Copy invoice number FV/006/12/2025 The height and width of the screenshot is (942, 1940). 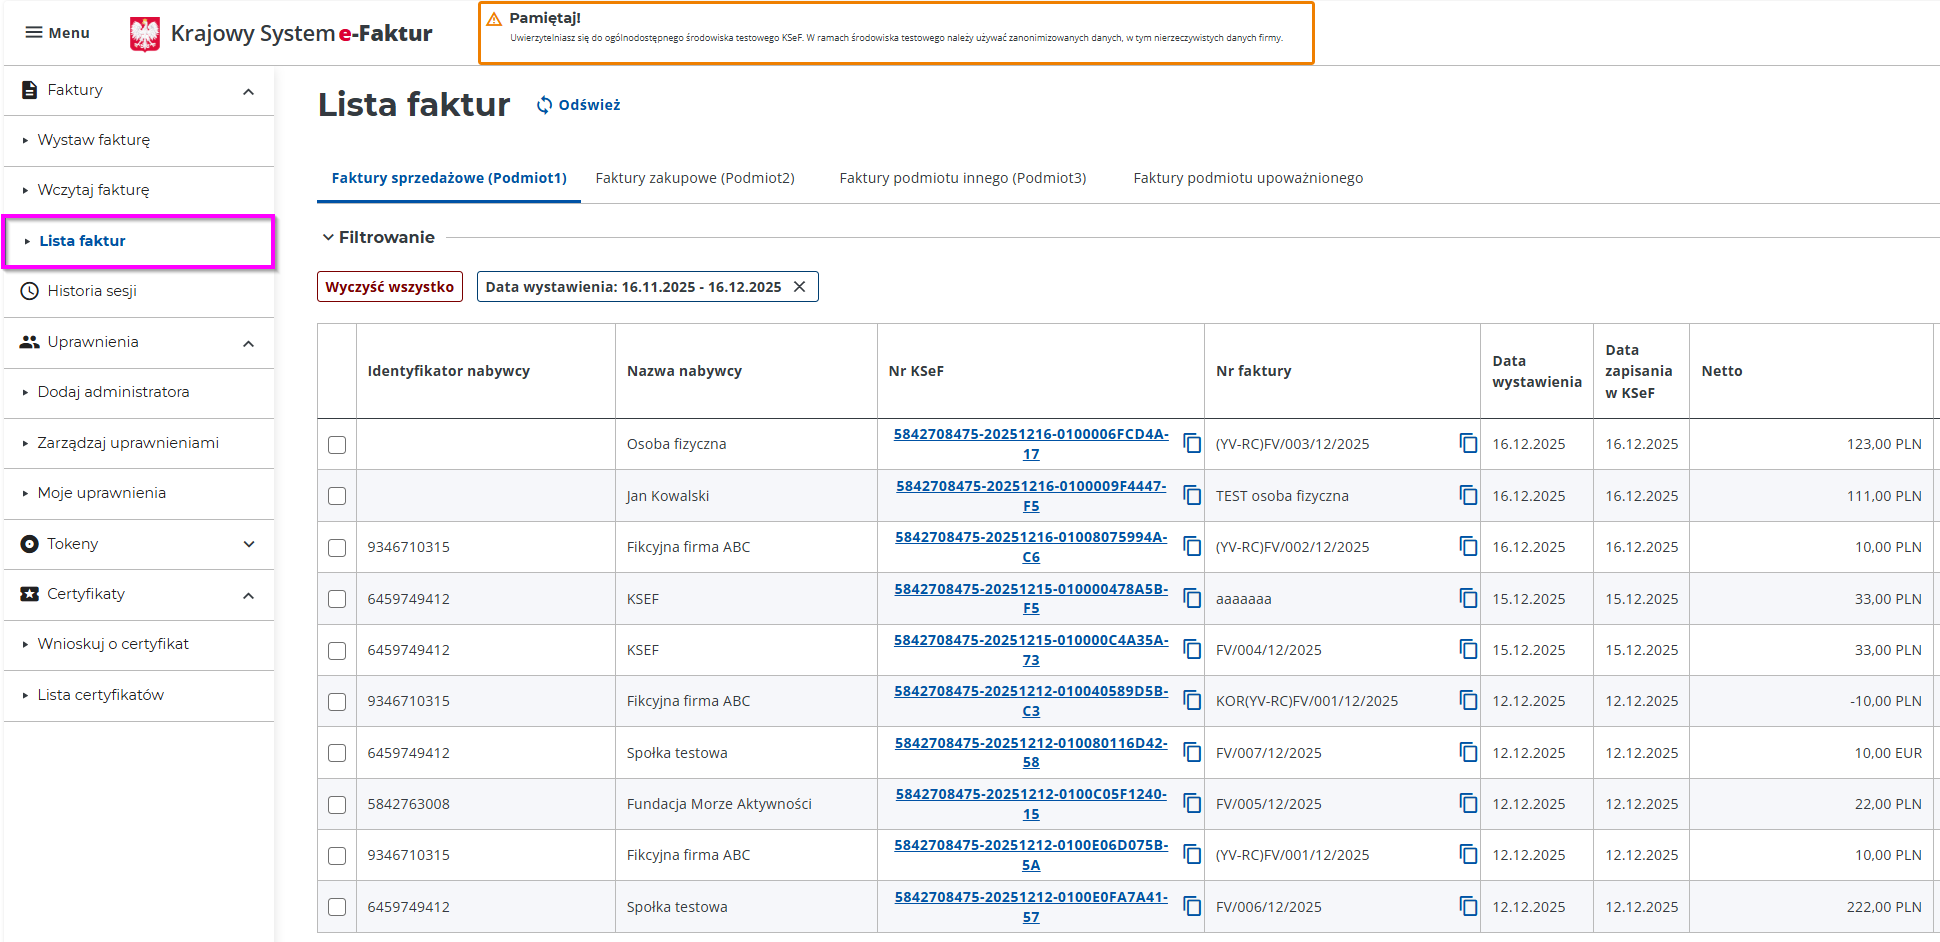pyautogui.click(x=1468, y=906)
